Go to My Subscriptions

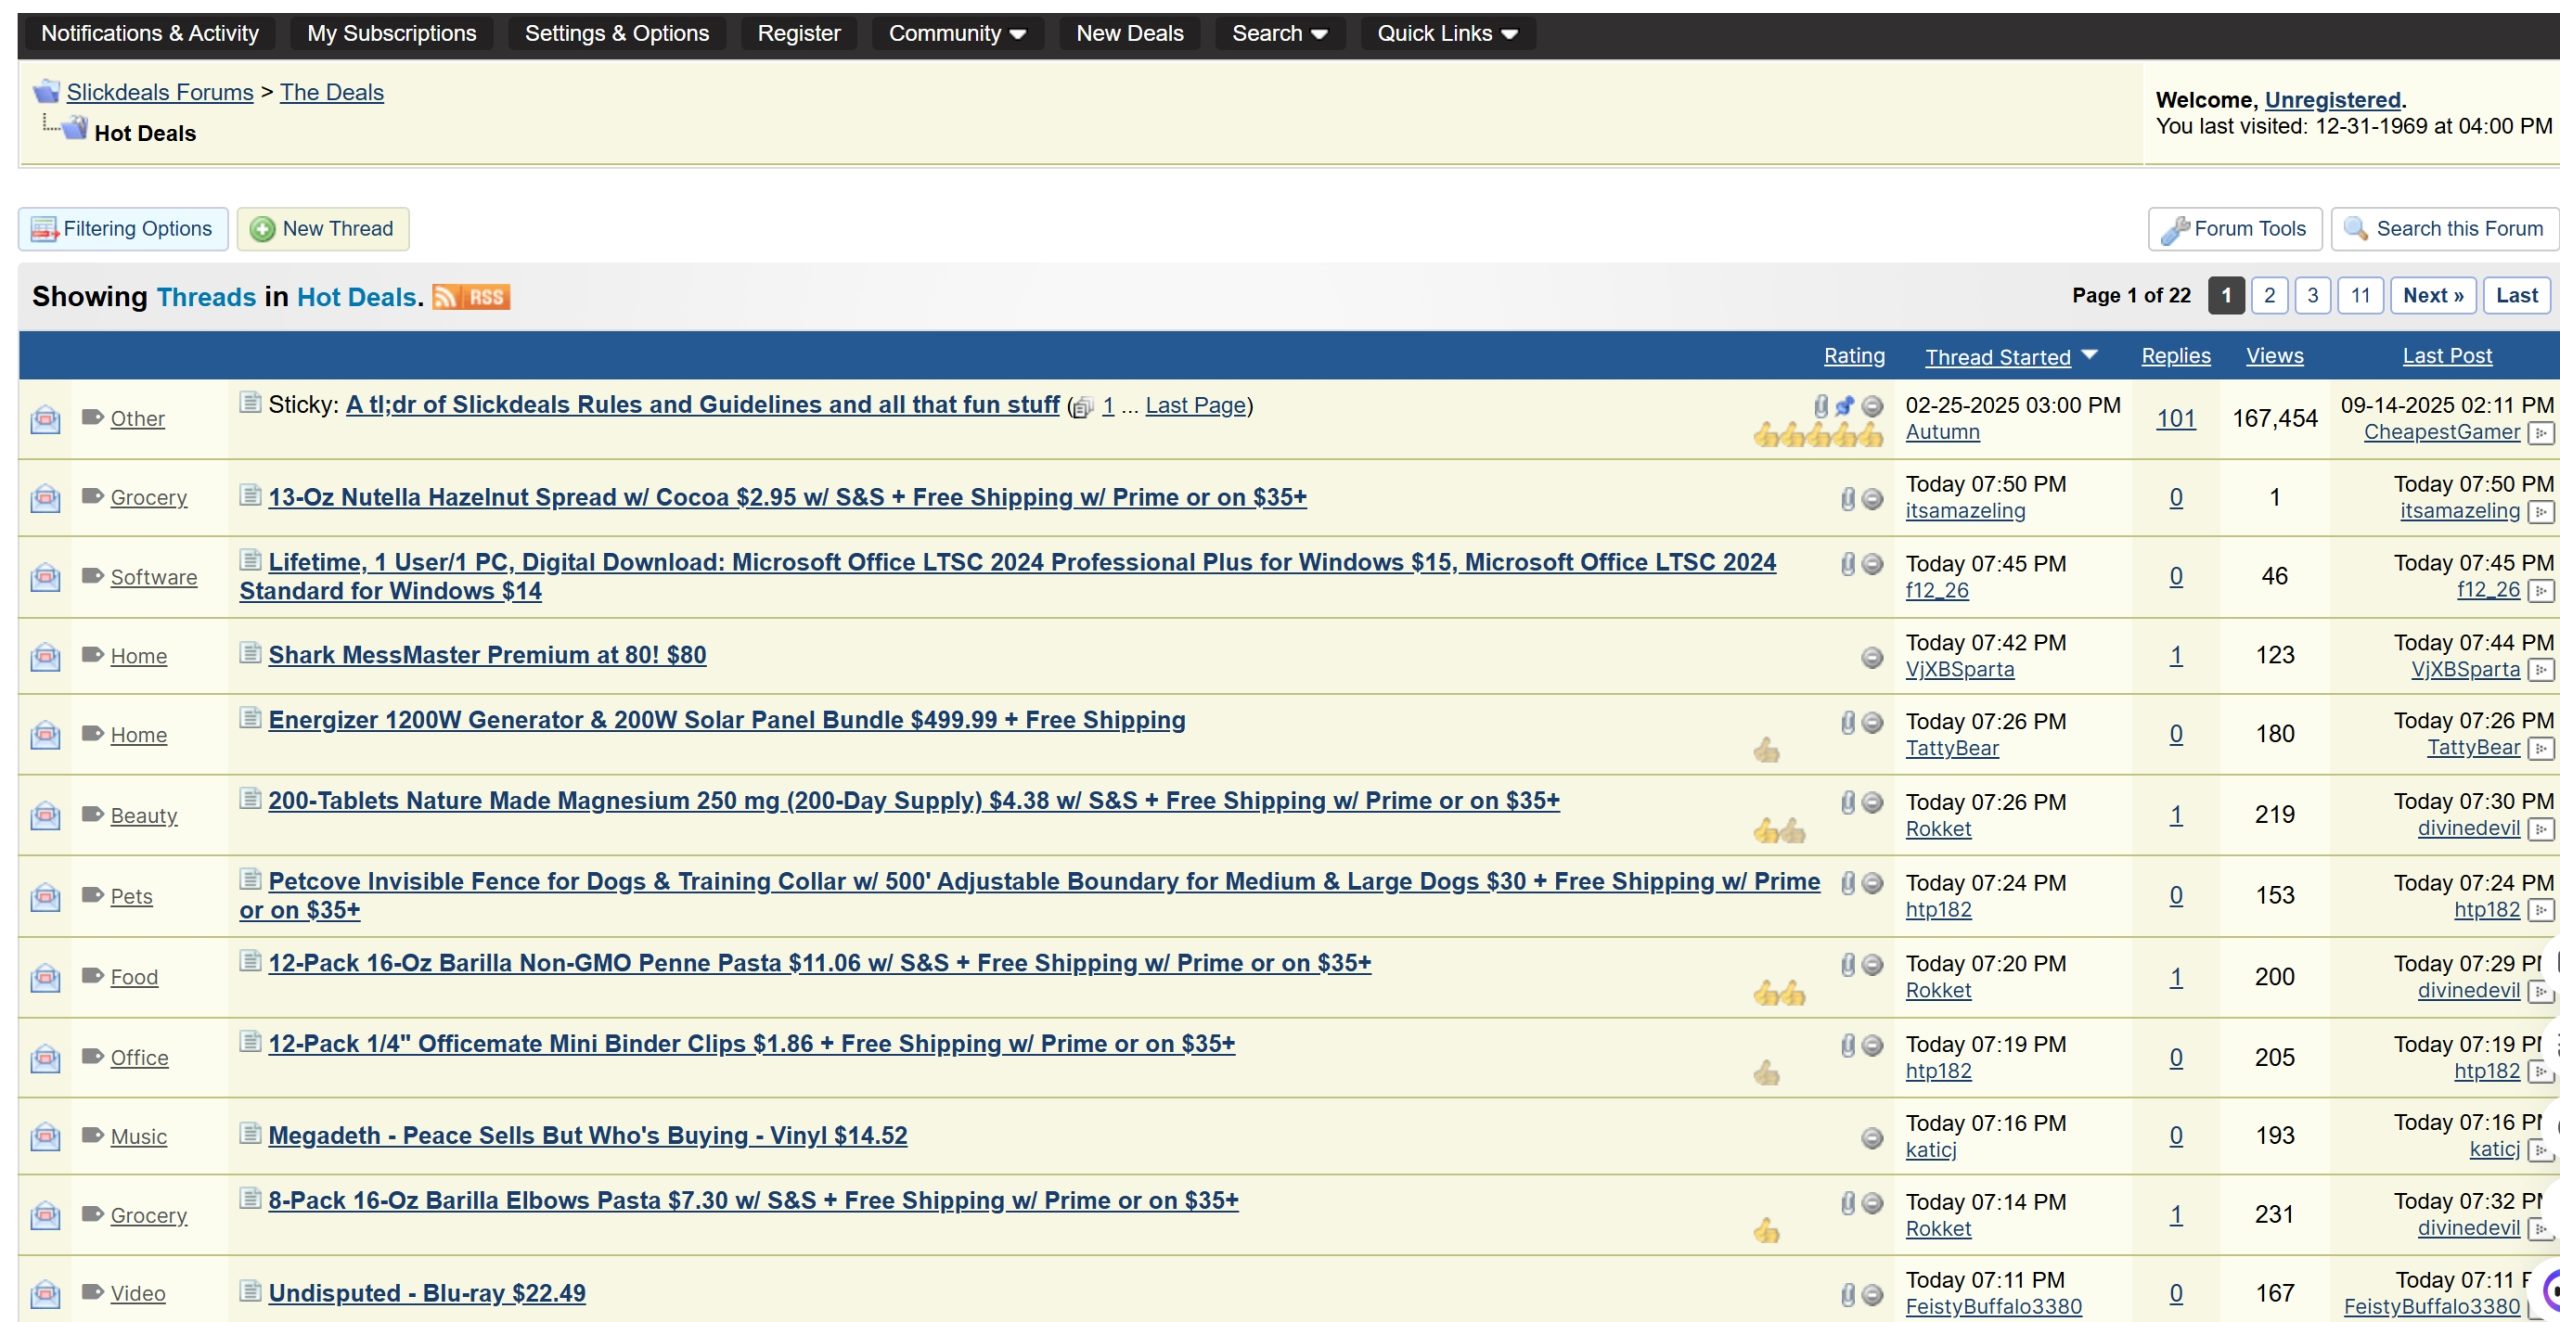(392, 33)
